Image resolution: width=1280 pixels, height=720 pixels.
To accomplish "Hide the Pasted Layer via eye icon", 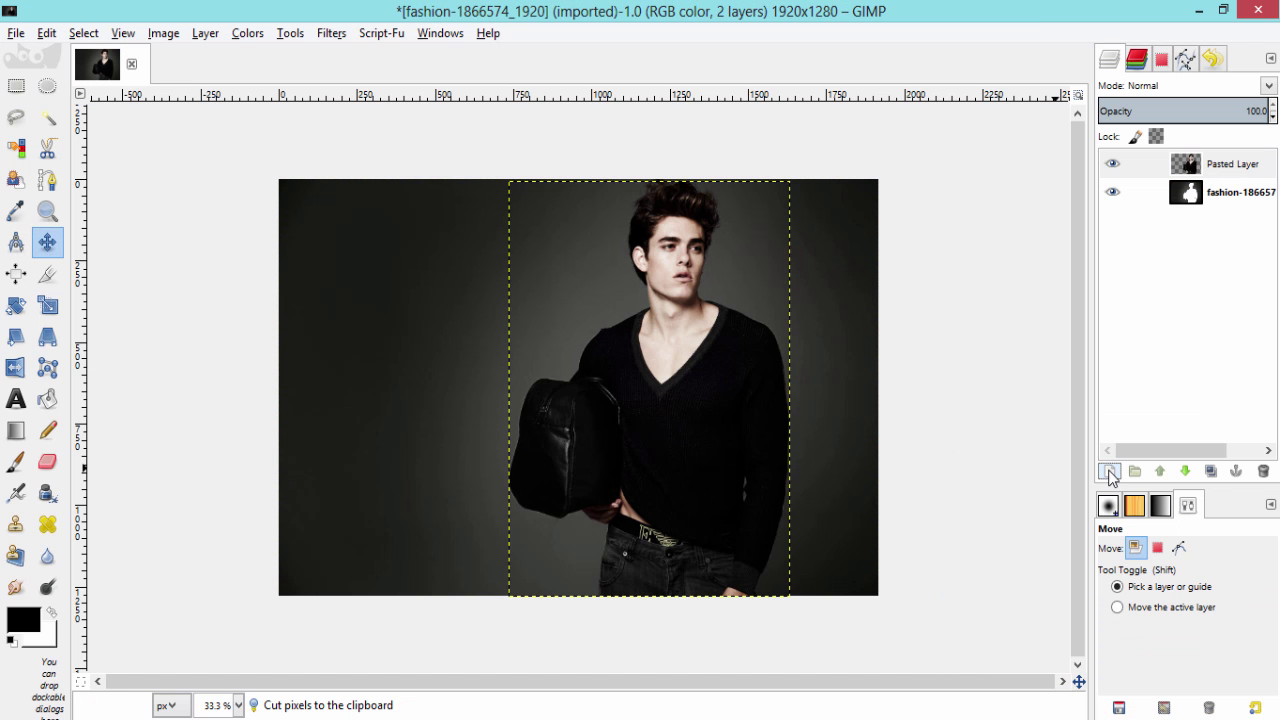I will 1112,164.
